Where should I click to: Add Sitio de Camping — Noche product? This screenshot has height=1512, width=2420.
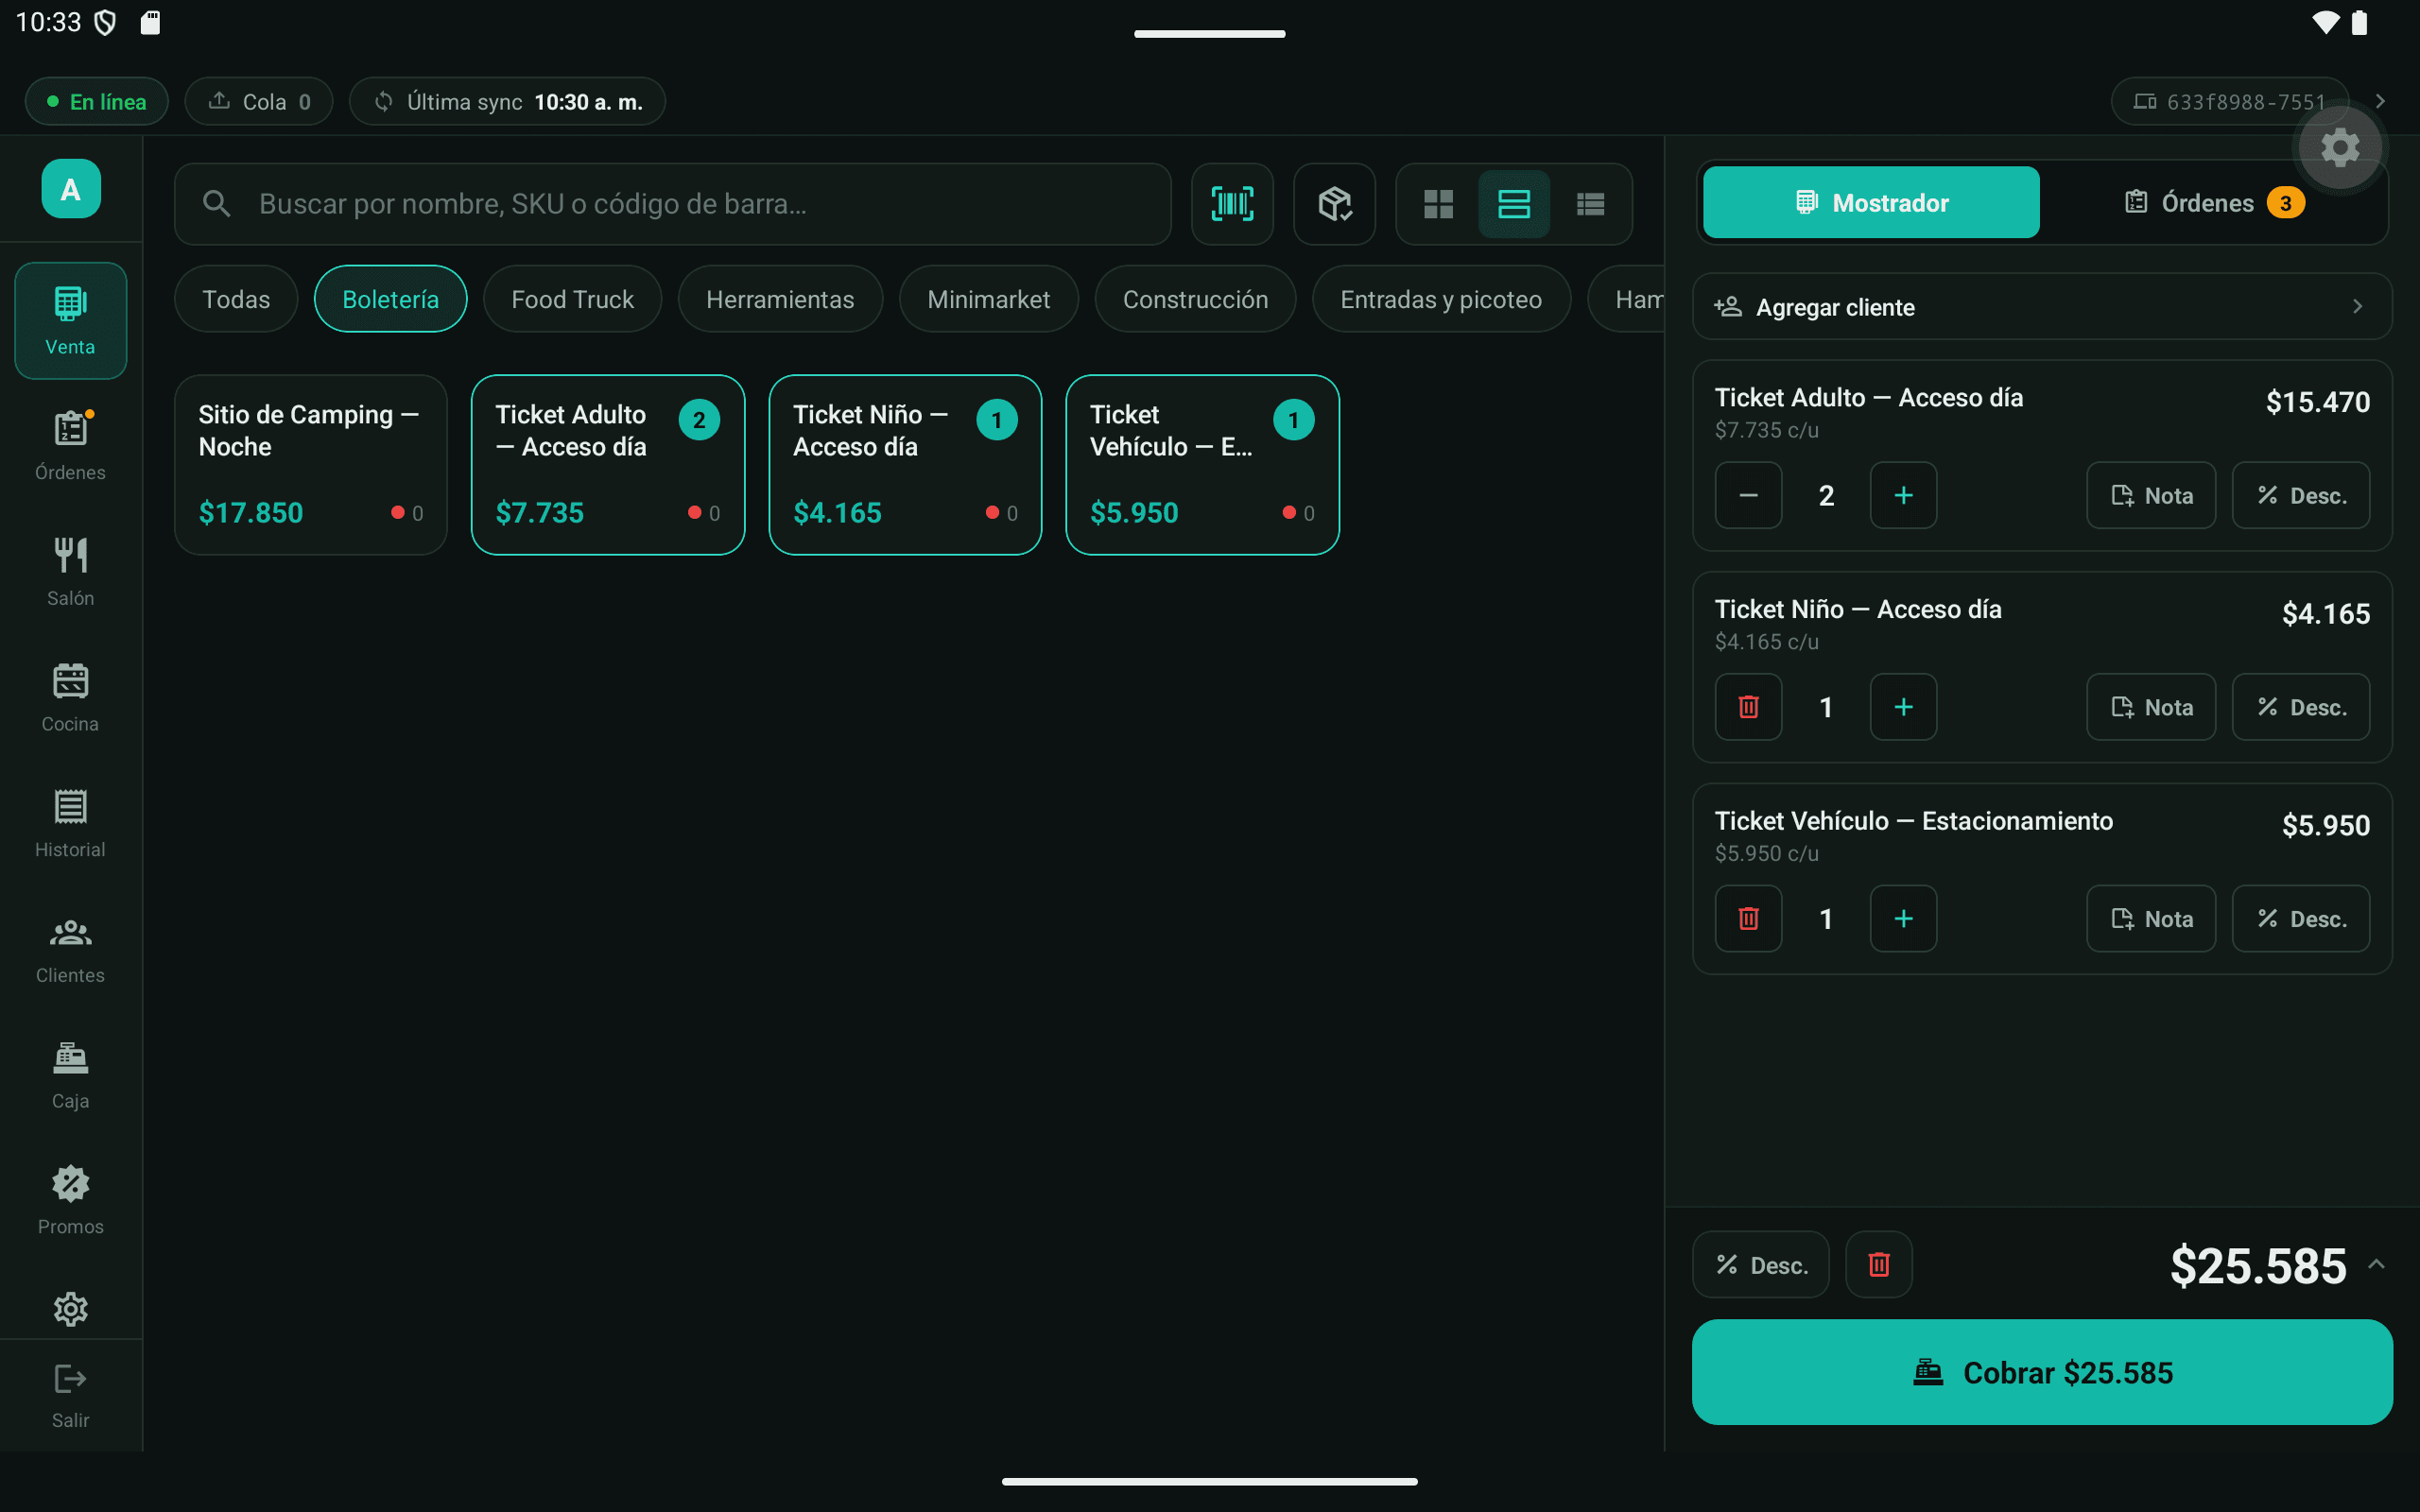[310, 465]
